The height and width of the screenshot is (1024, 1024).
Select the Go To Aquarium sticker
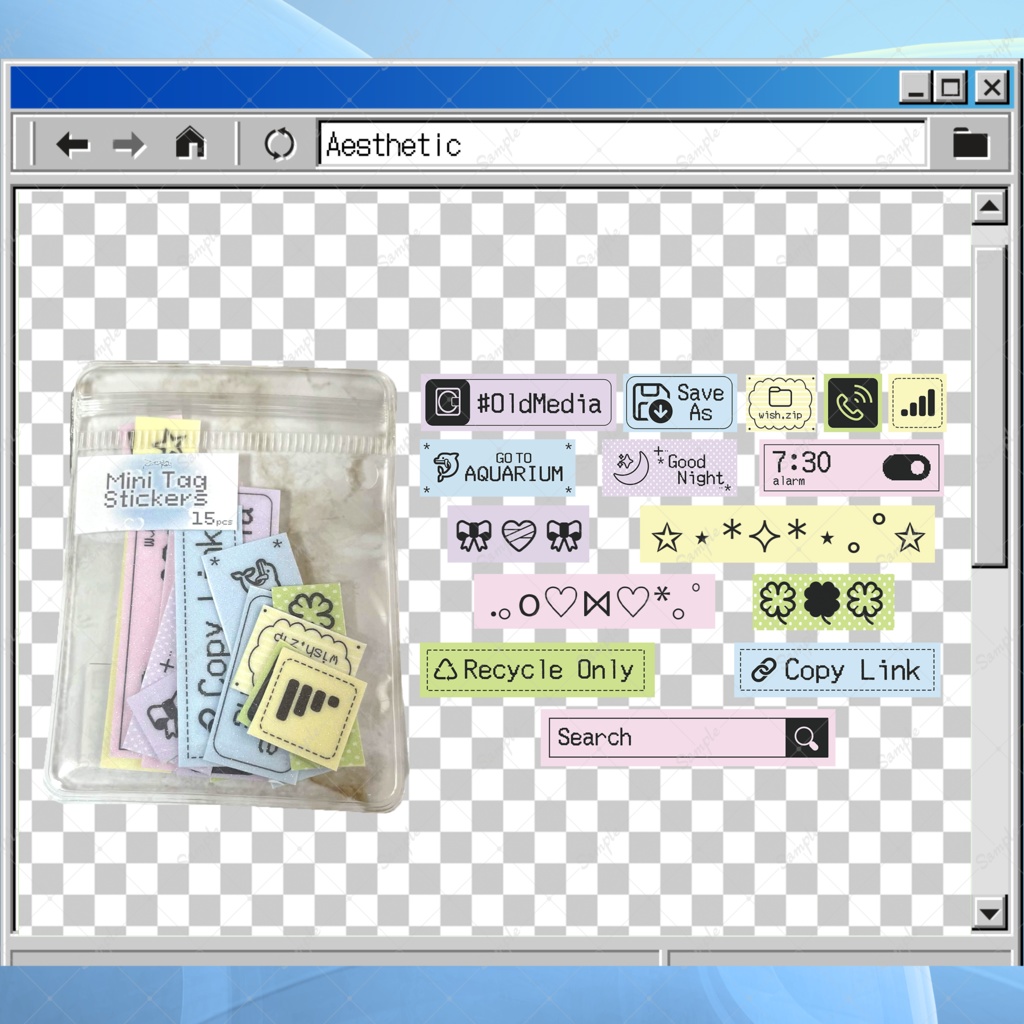(498, 468)
